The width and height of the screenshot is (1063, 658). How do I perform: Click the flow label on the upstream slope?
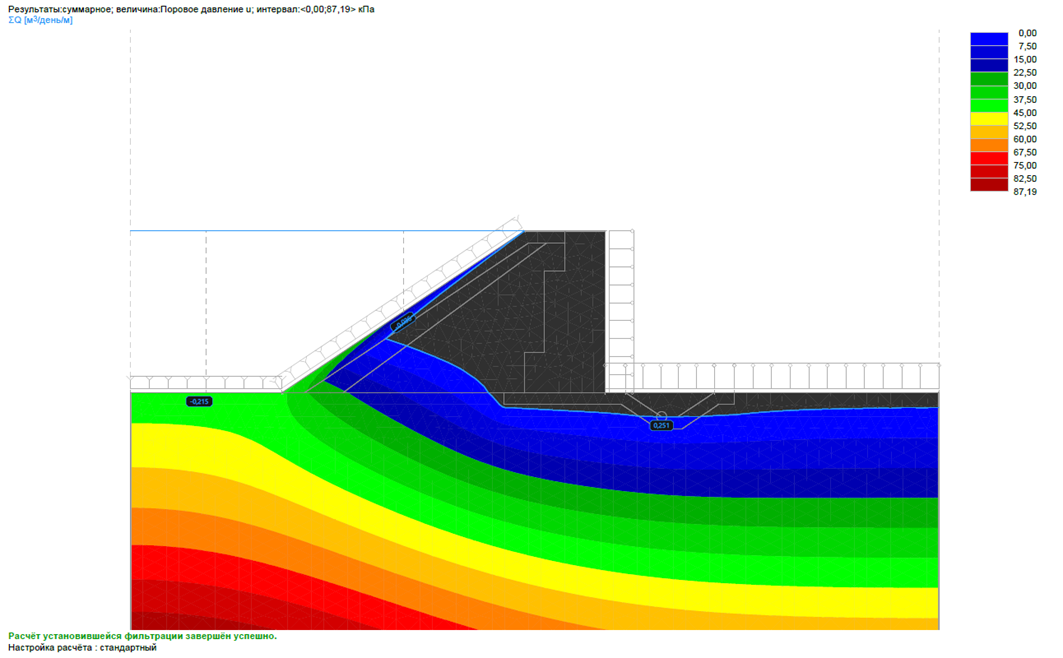click(401, 323)
